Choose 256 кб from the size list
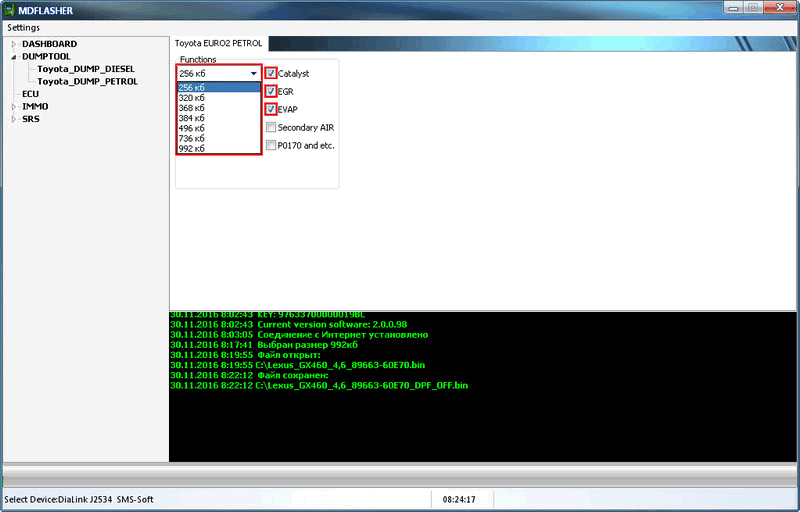The width and height of the screenshot is (800, 512). tap(218, 88)
